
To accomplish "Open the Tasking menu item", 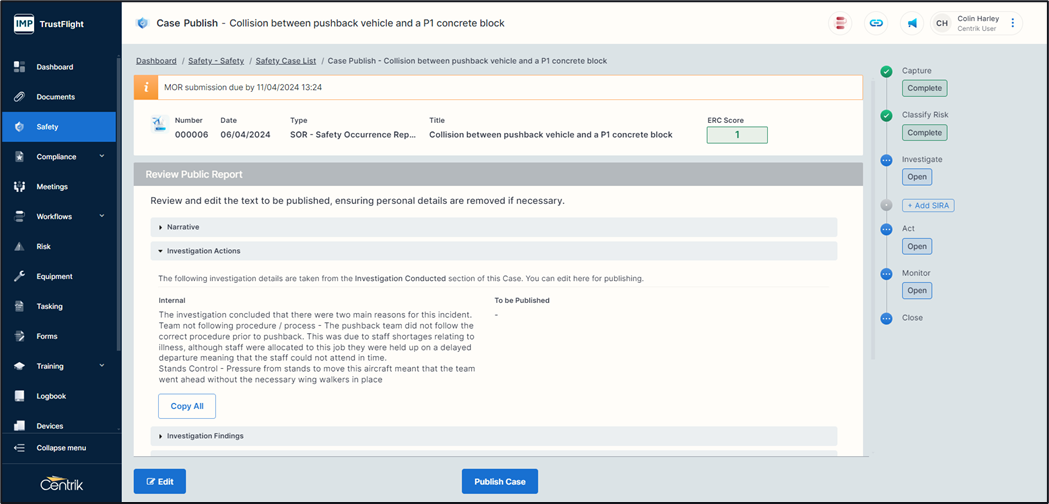I will 49,306.
